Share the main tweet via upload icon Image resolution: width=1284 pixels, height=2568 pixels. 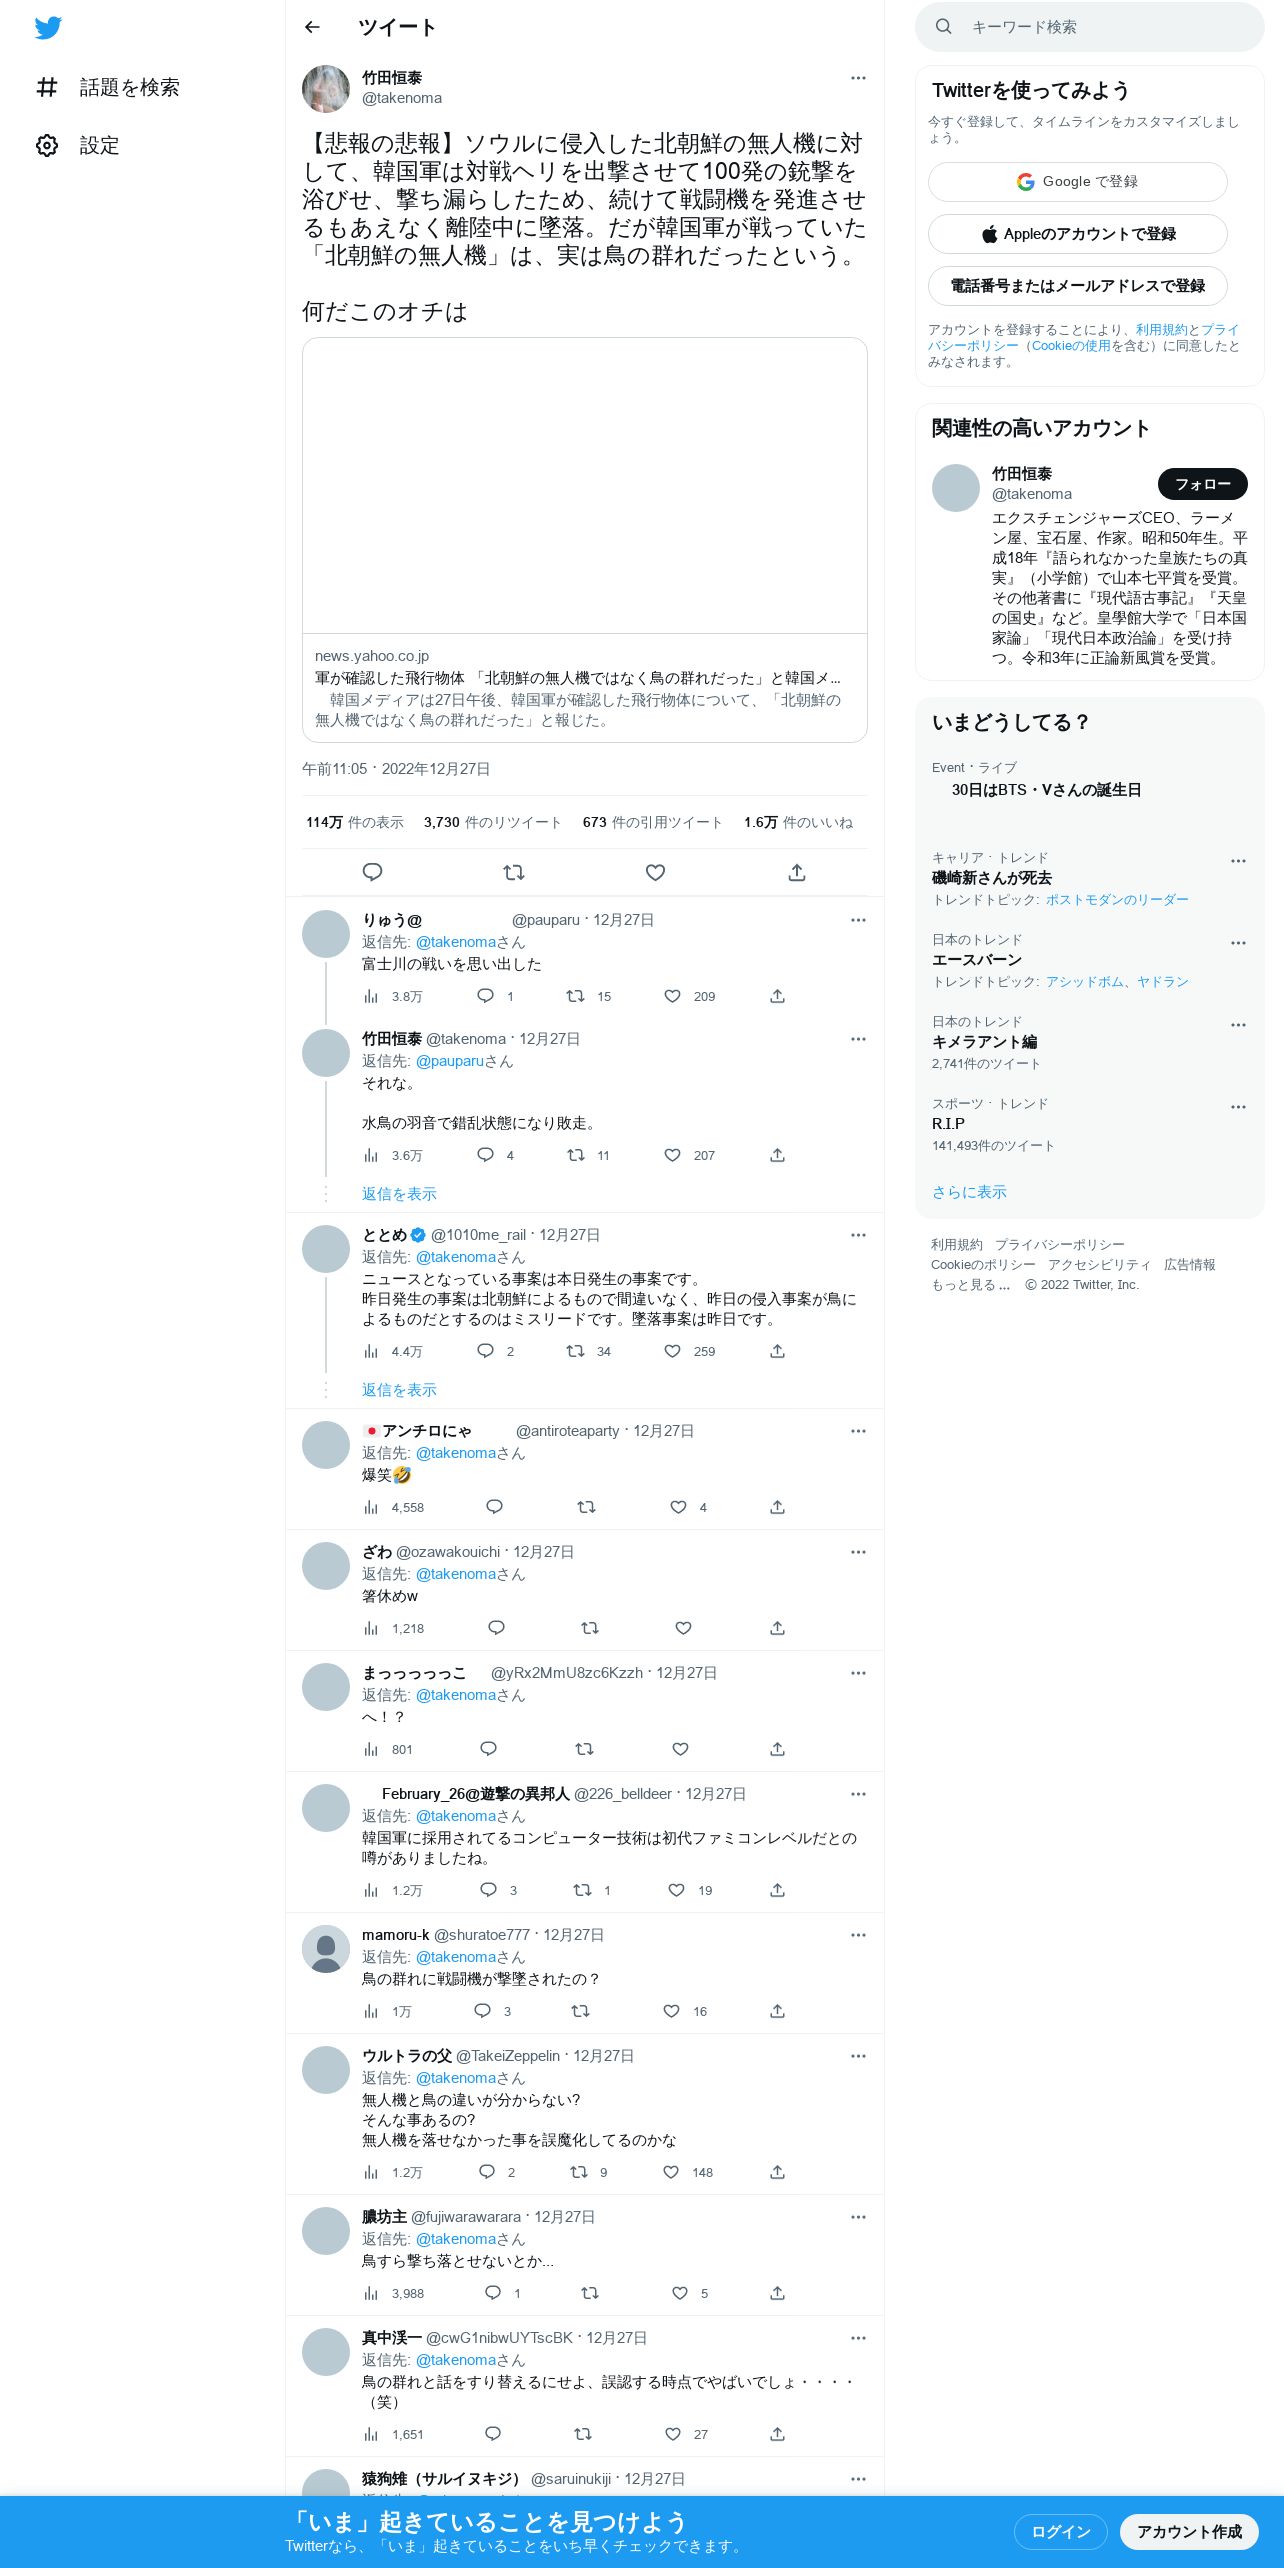(797, 872)
